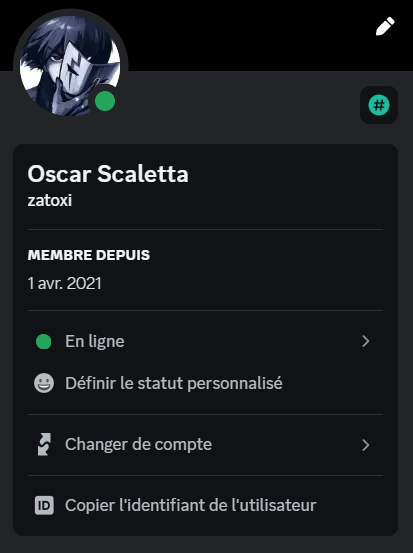The height and width of the screenshot is (553, 413).
Task: Expand the Changer de compte chevron
Action: coord(366,445)
